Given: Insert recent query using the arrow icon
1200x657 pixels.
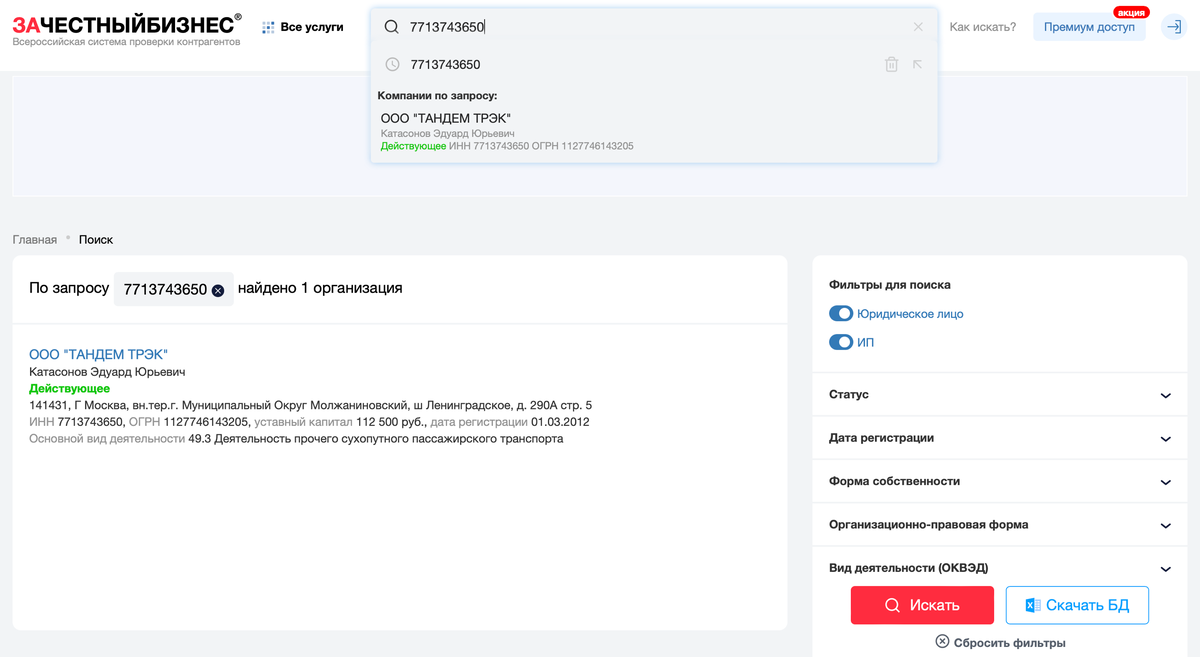Looking at the screenshot, I should tap(918, 64).
